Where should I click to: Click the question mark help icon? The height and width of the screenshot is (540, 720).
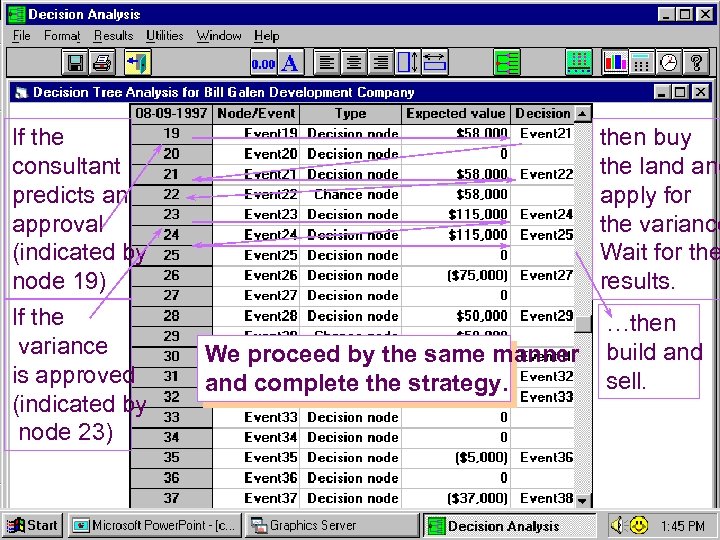(x=696, y=62)
